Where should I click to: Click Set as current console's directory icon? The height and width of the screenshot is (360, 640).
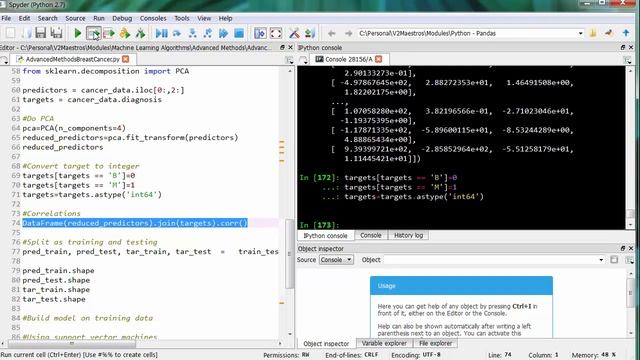pos(609,33)
